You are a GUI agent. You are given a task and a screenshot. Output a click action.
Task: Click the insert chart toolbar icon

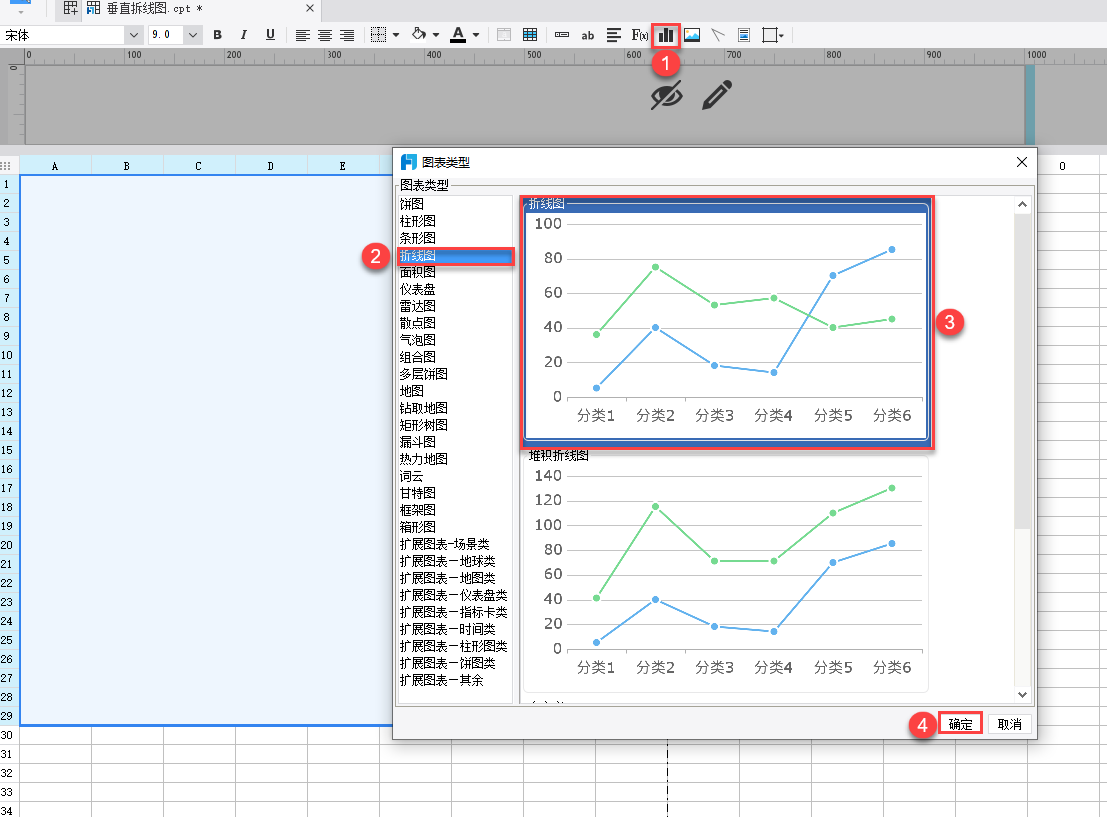coord(666,35)
